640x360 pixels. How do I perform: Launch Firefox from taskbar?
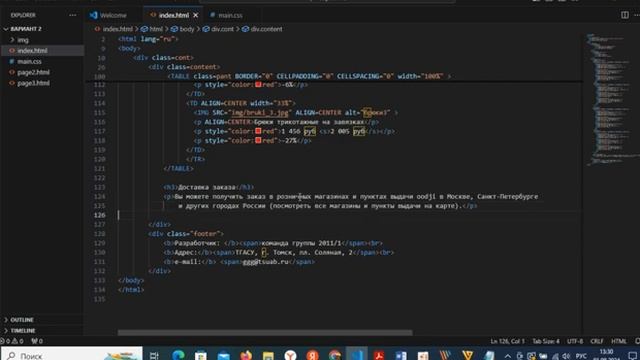(x=246, y=355)
